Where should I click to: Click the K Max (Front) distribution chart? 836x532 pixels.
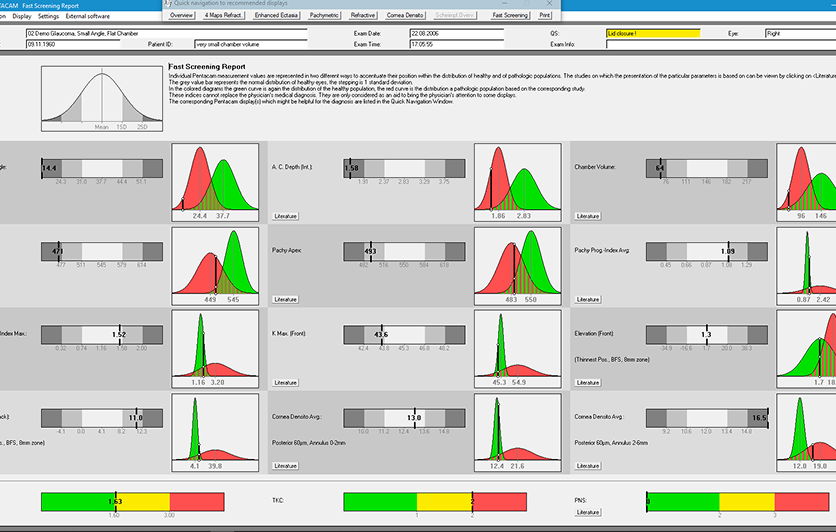[x=518, y=349]
